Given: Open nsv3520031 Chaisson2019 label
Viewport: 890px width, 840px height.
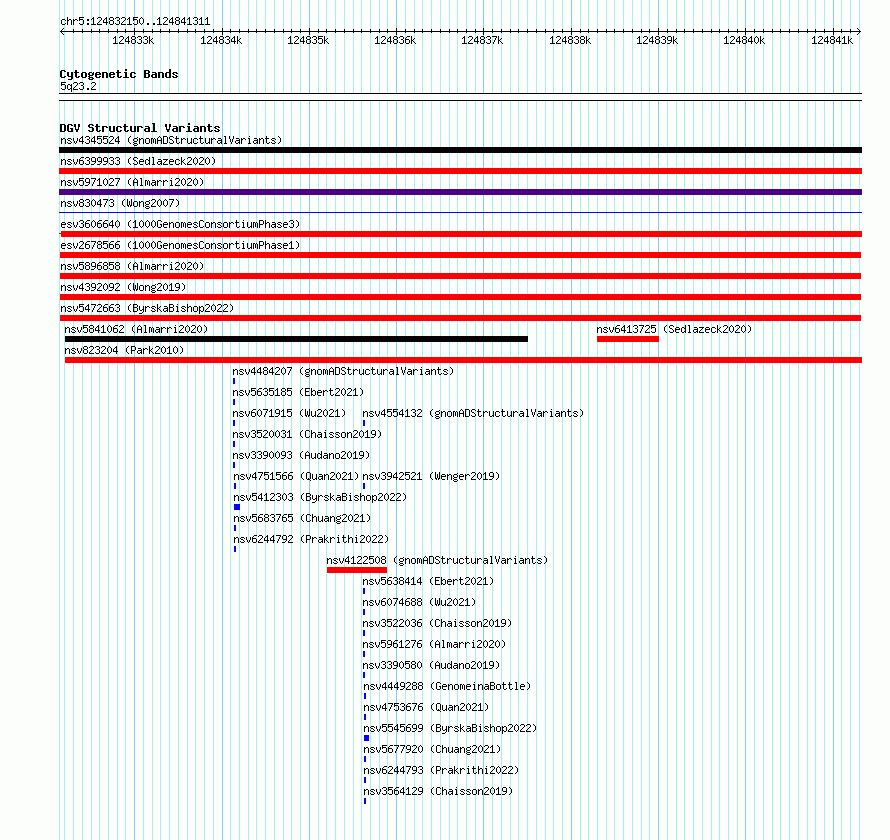Looking at the screenshot, I should [307, 434].
